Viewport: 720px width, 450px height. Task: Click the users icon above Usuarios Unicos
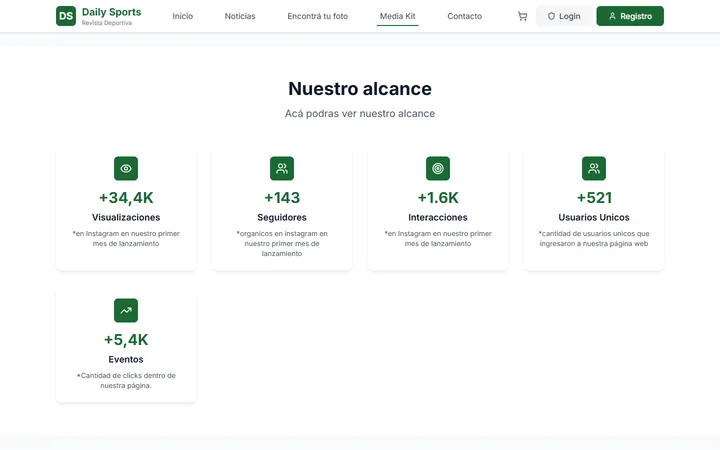594,169
